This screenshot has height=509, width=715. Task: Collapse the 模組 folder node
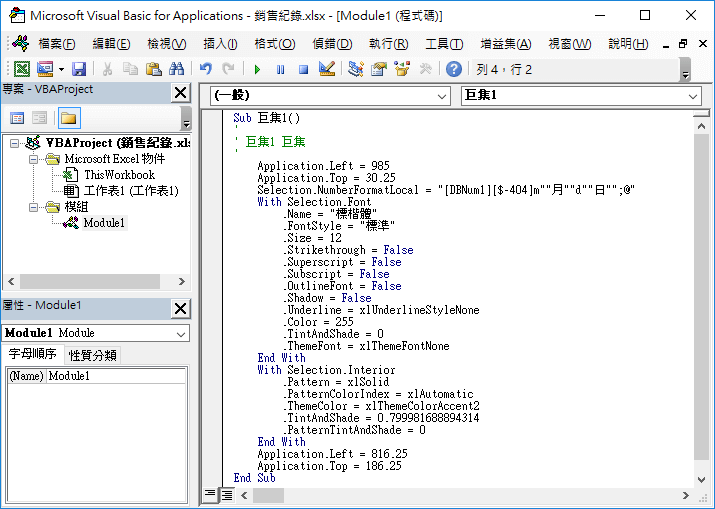pyautogui.click(x=33, y=208)
